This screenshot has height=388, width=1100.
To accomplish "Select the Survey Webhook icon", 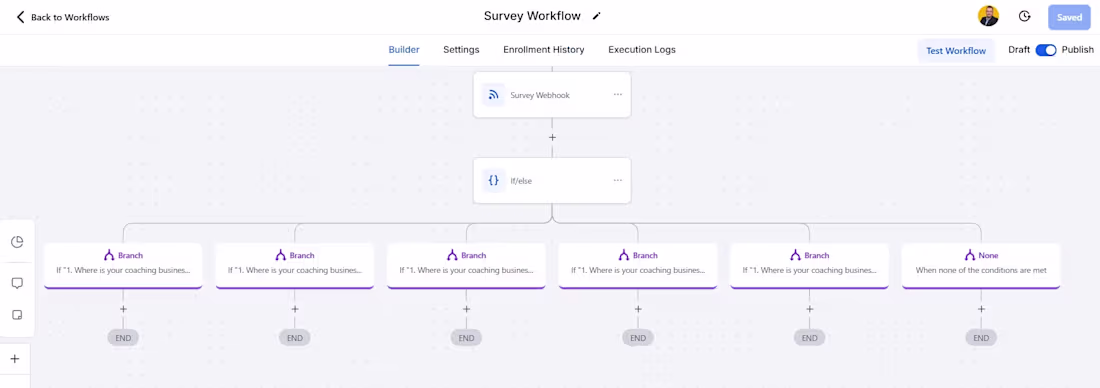I will point(493,95).
